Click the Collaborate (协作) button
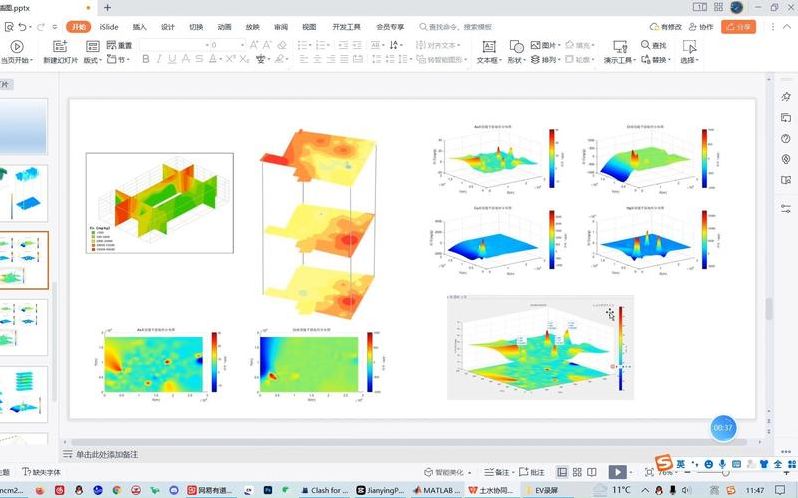 click(x=703, y=27)
